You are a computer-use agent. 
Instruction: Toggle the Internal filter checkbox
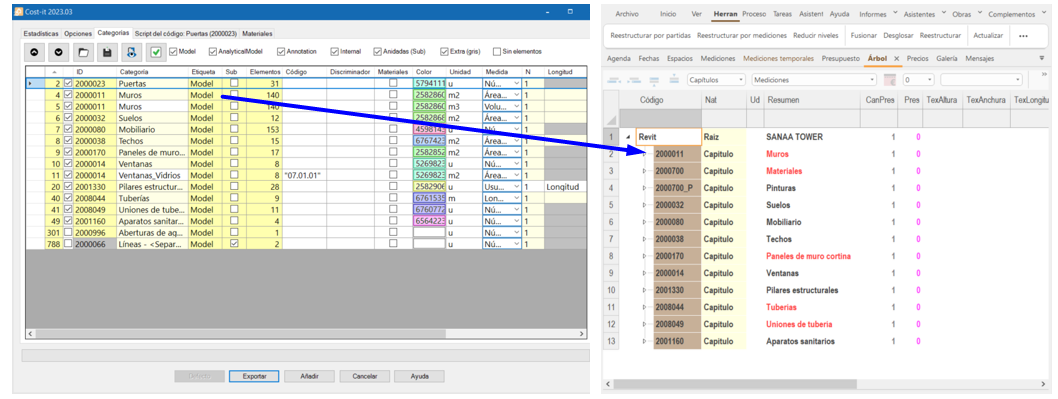coord(335,51)
